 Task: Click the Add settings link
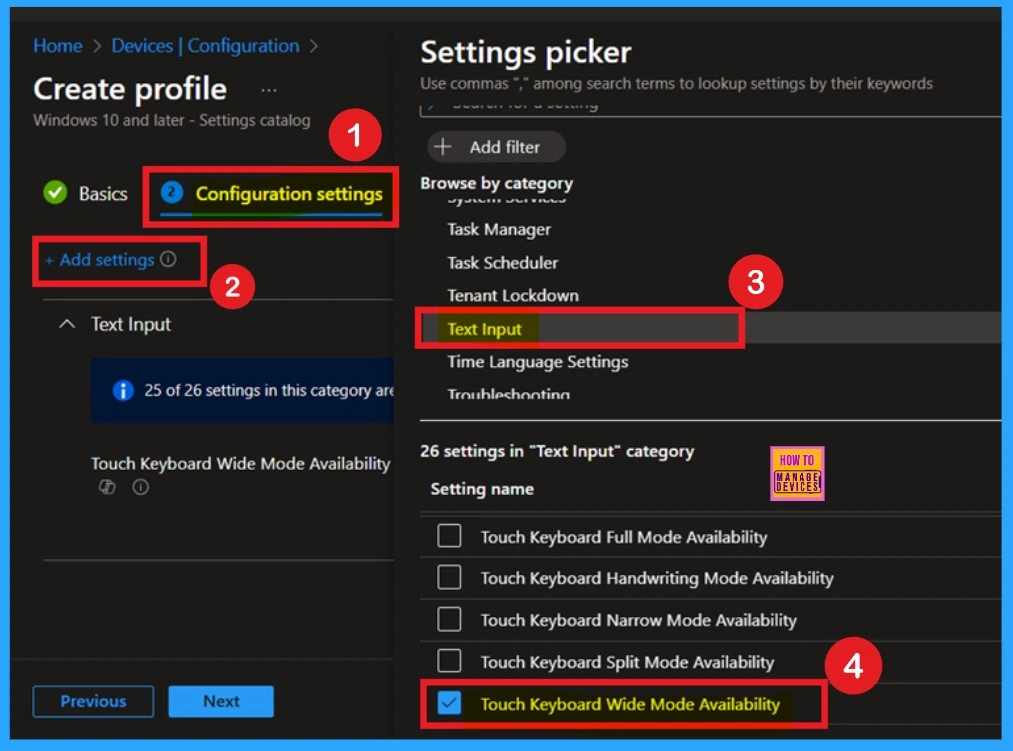coord(100,260)
